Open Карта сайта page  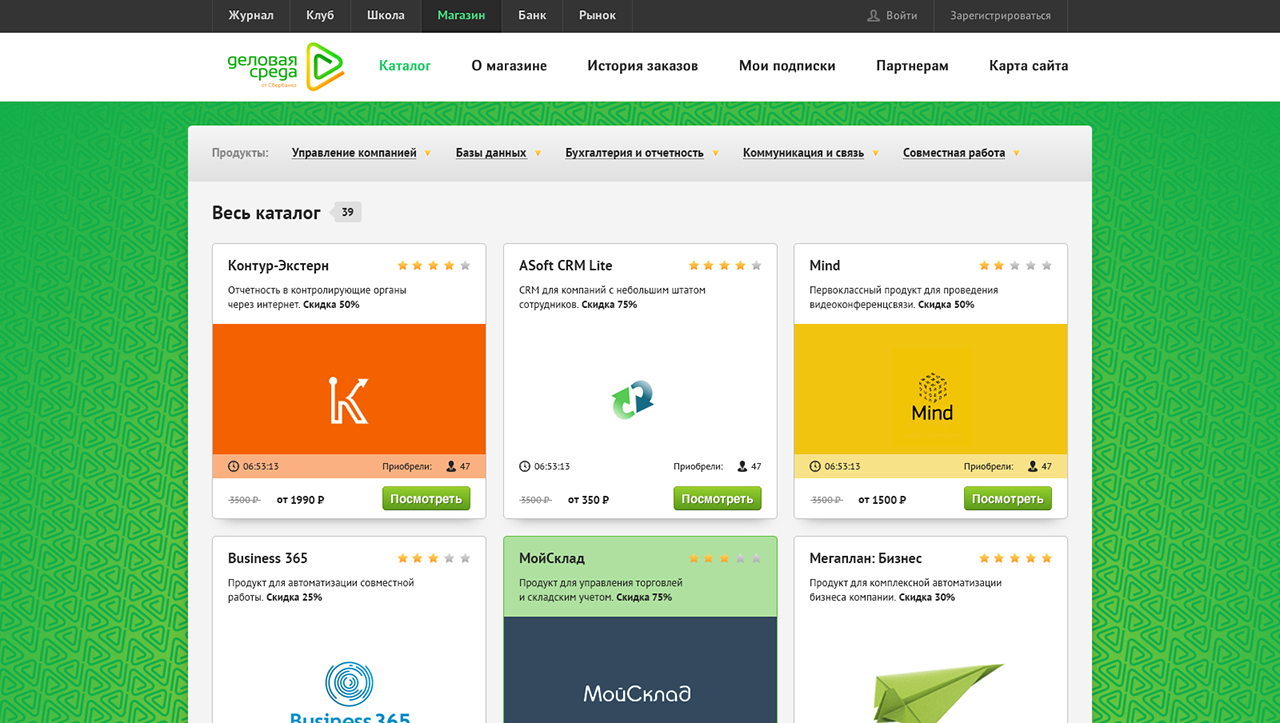(1029, 66)
